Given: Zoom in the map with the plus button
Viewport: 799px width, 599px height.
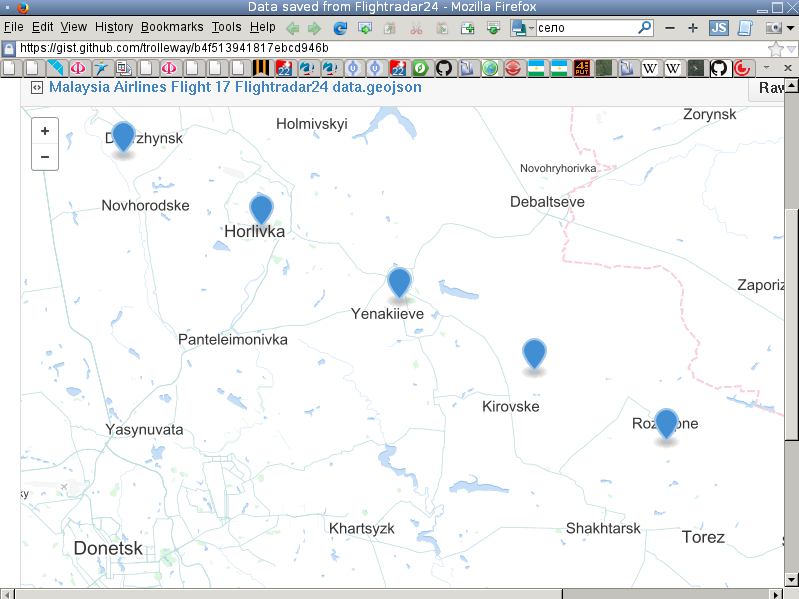Looking at the screenshot, I should [x=45, y=131].
